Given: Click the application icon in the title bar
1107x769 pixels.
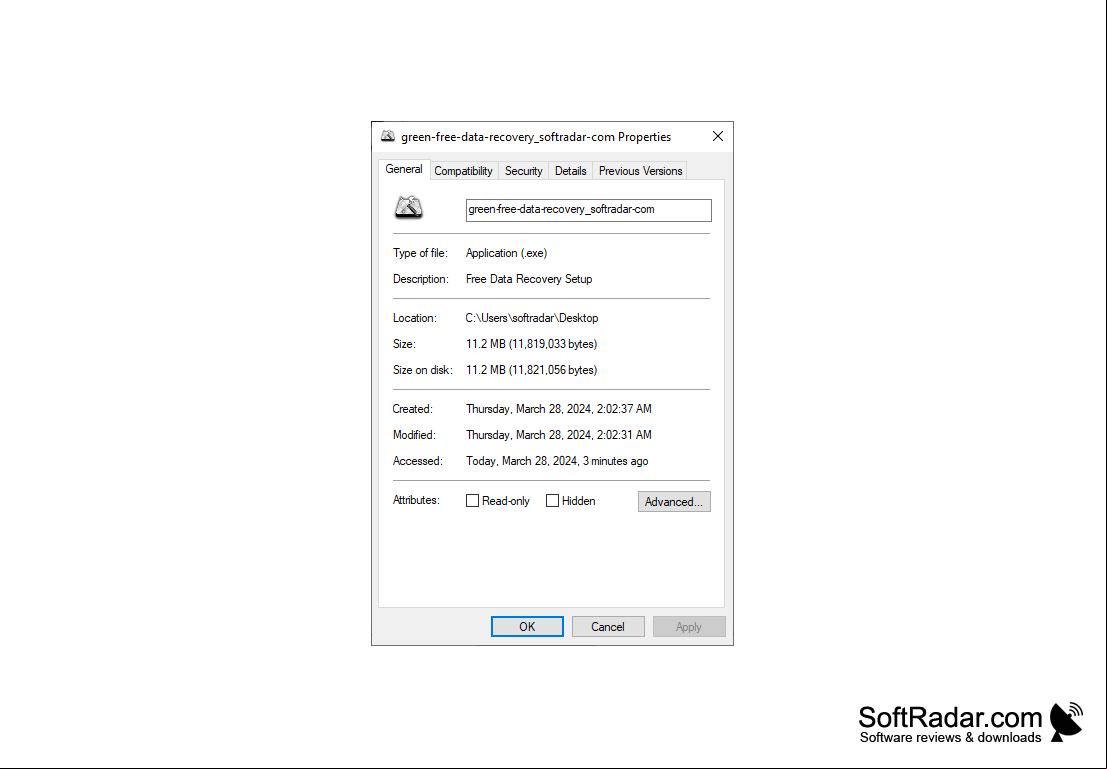Looking at the screenshot, I should (388, 136).
